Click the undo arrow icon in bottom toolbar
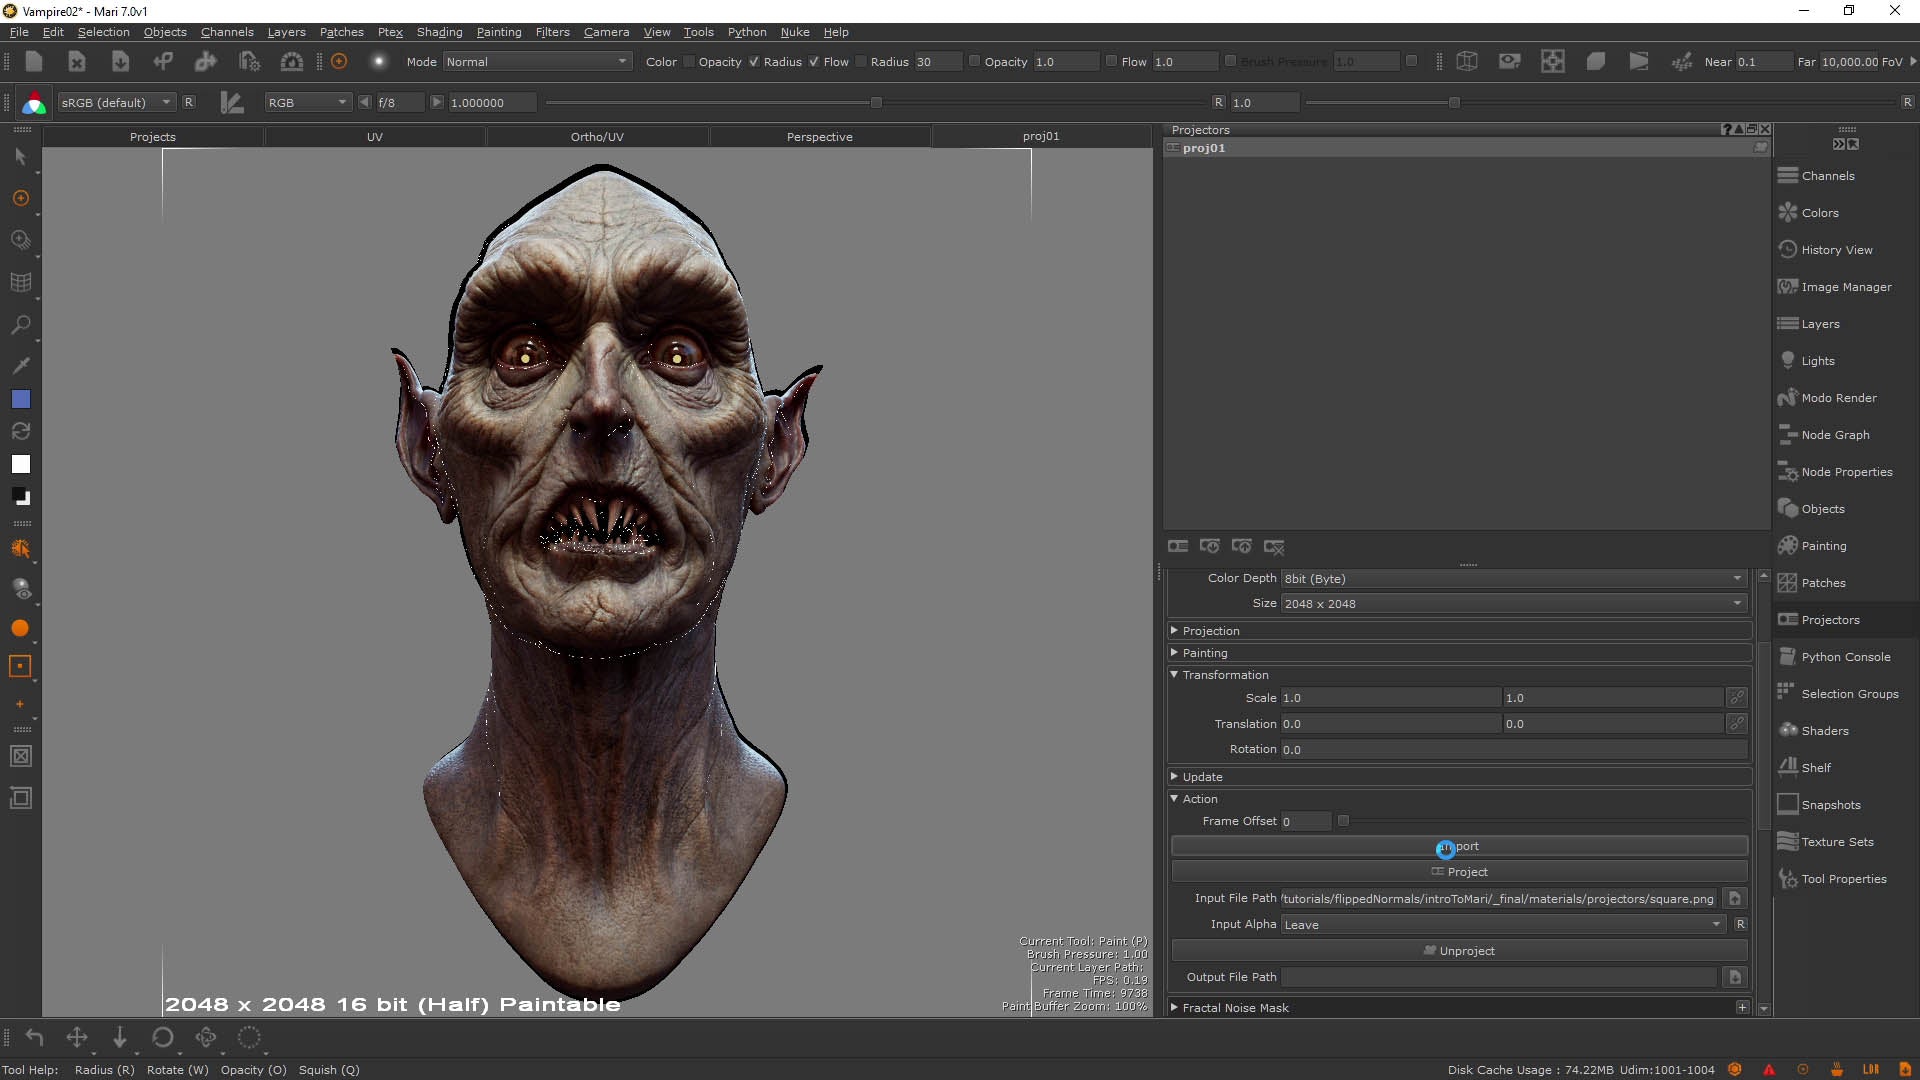Image resolution: width=1920 pixels, height=1080 pixels. (x=34, y=1038)
